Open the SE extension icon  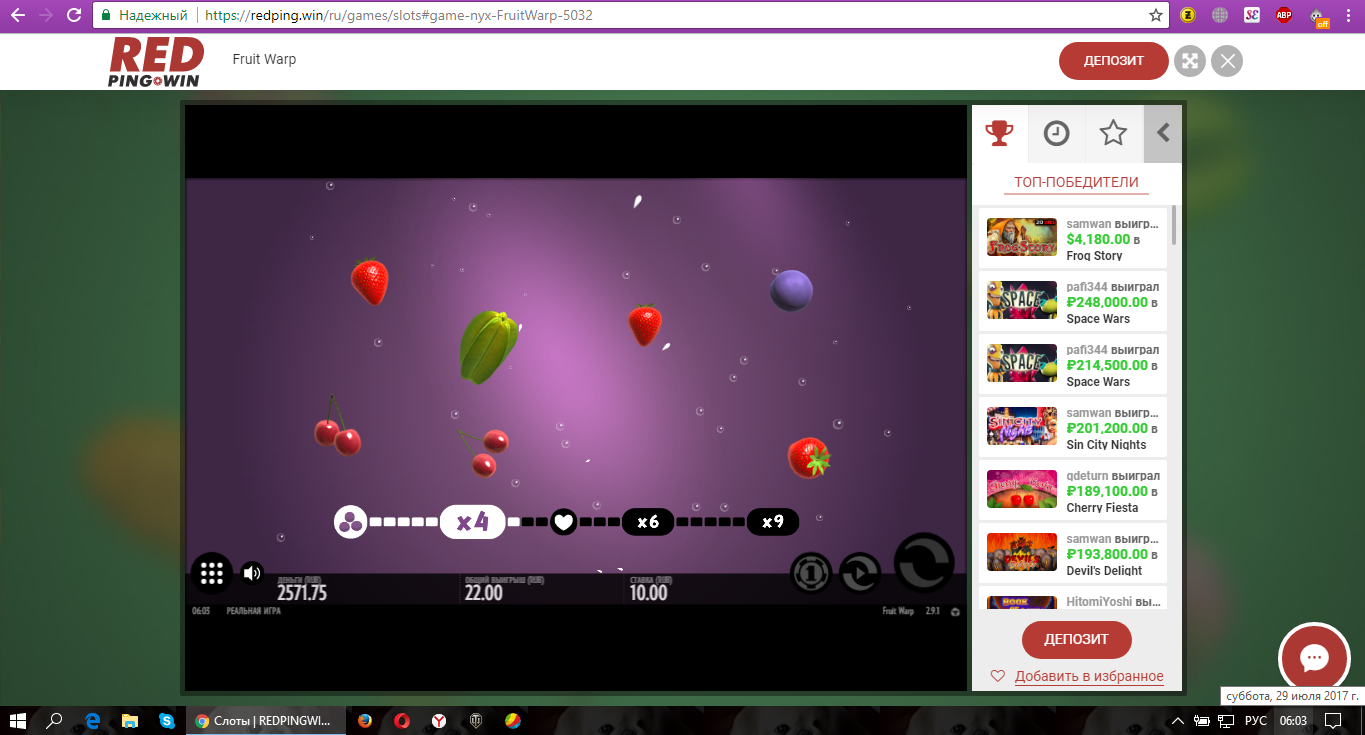click(x=1252, y=15)
